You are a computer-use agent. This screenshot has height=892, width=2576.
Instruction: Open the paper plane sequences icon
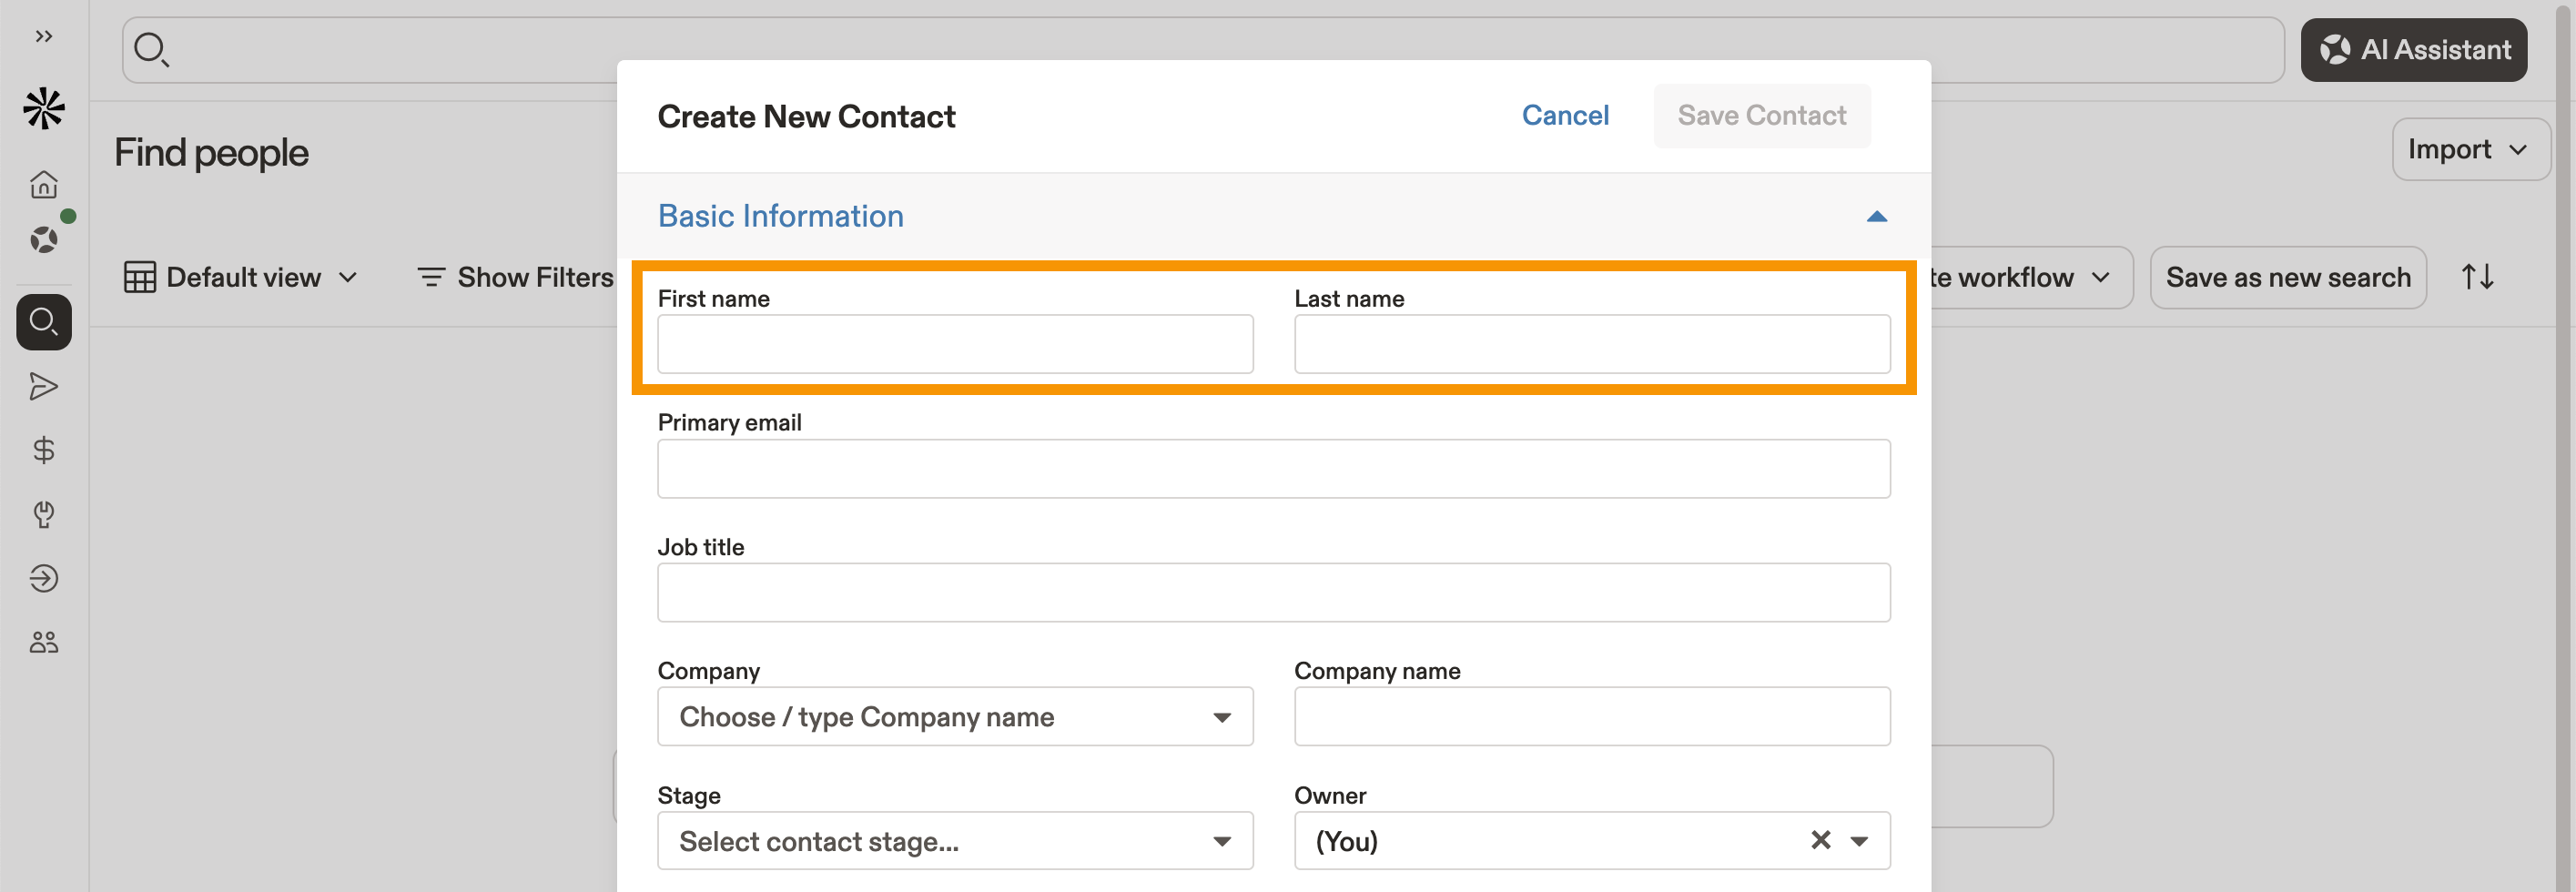click(x=43, y=386)
